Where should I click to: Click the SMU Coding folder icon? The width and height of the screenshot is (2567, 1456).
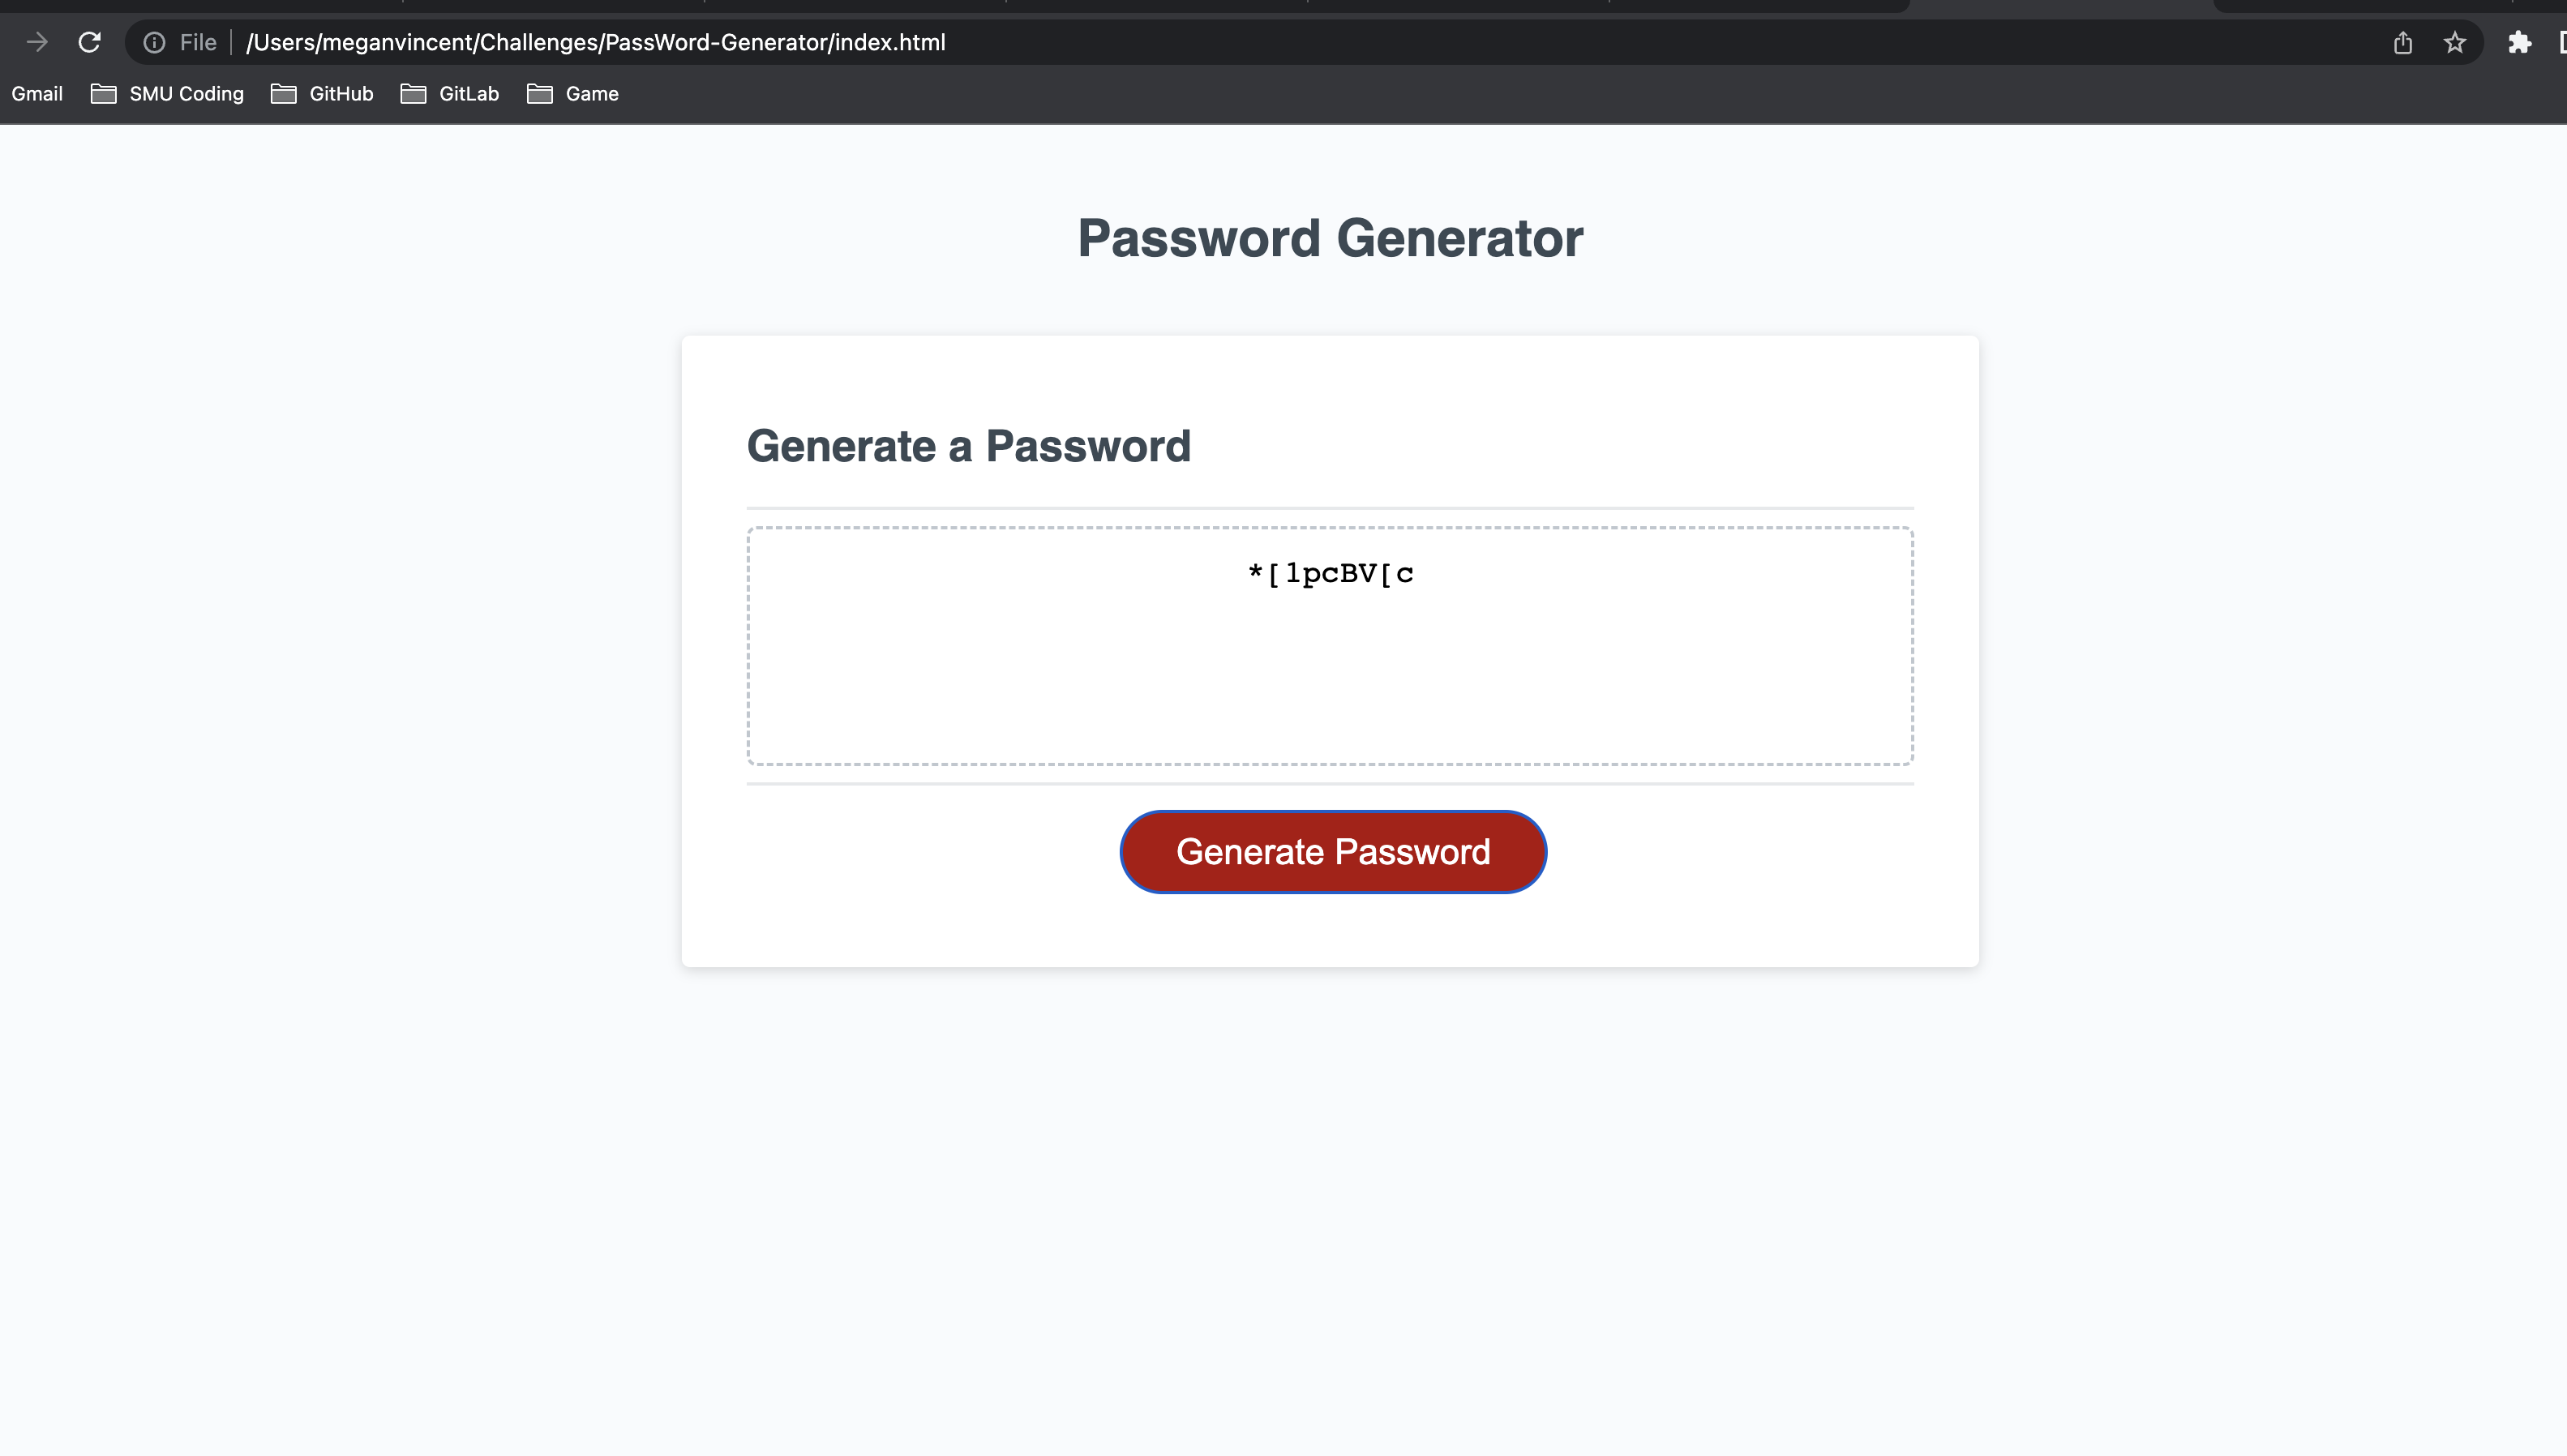(103, 93)
